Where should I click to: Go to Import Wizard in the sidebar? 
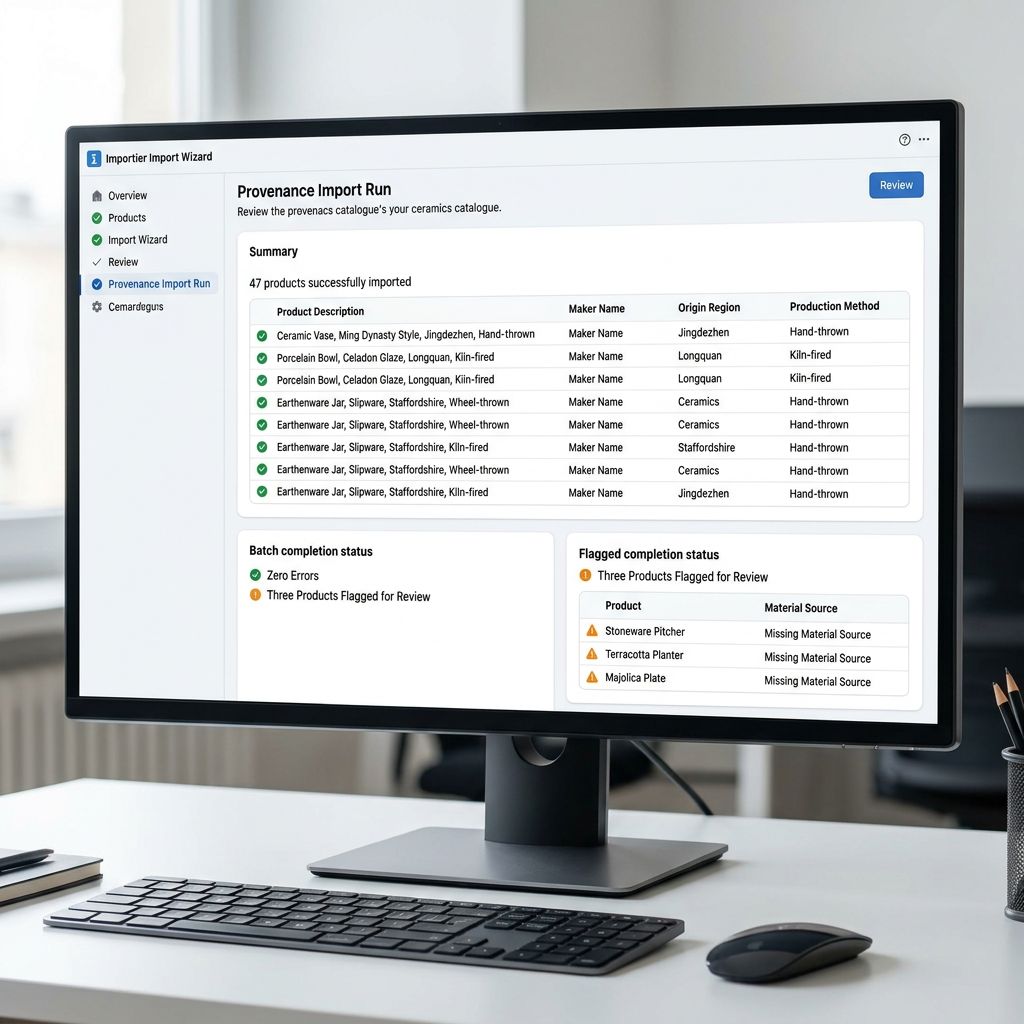click(x=138, y=240)
